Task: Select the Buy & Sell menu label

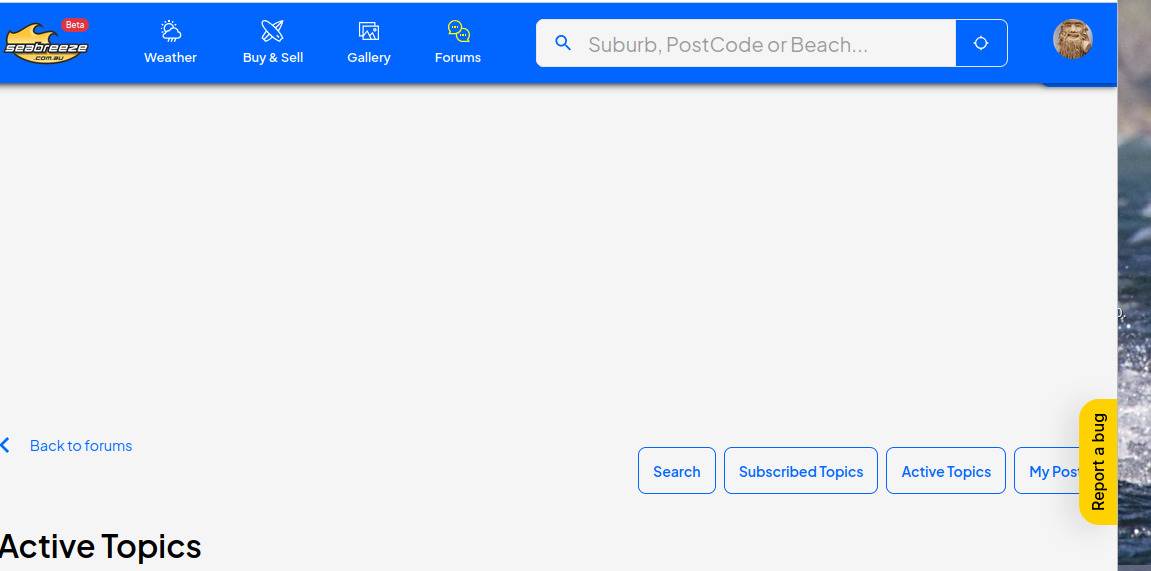Action: [x=273, y=57]
